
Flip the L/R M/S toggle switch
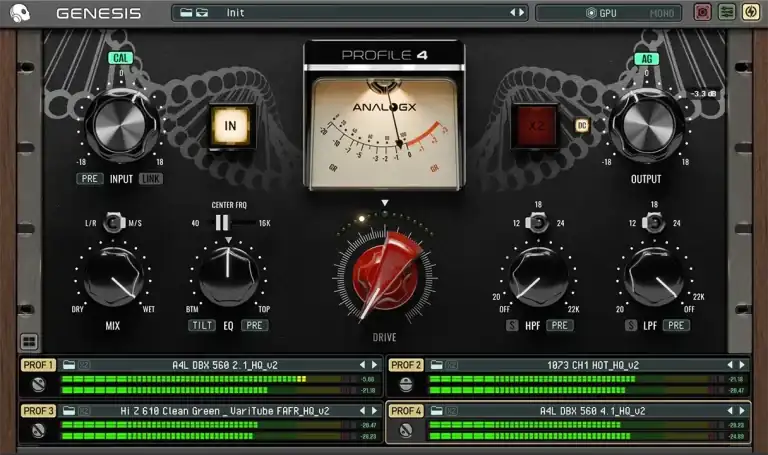(114, 223)
